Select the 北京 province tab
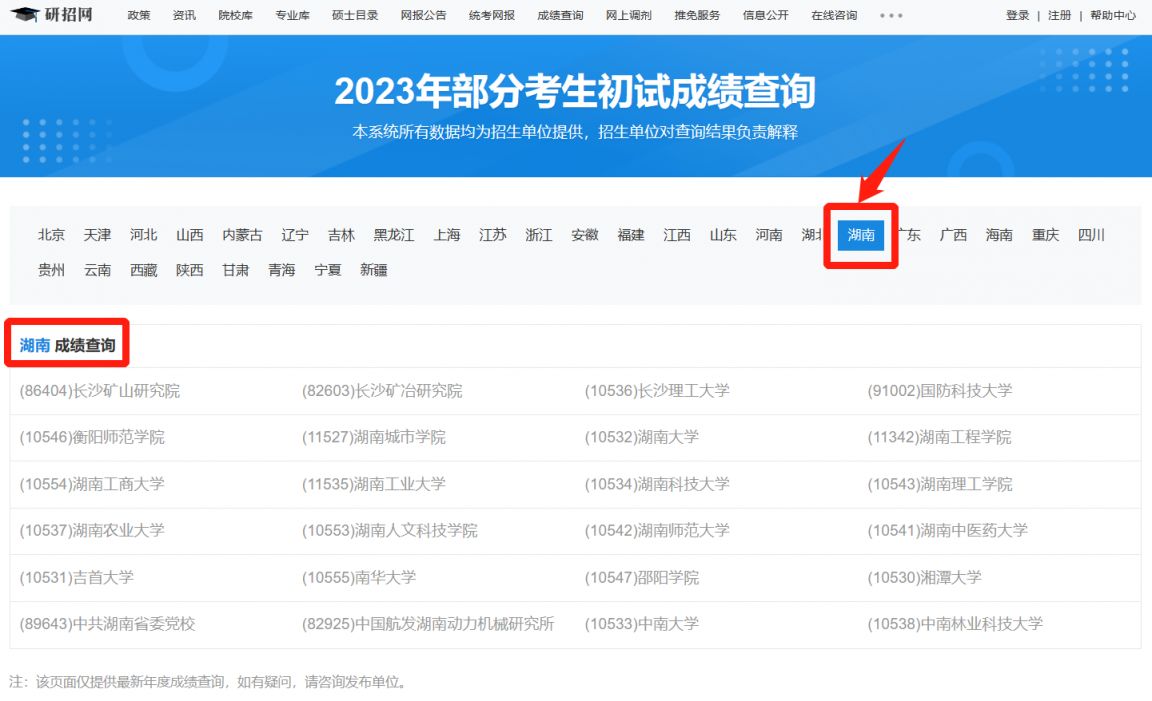 [51, 235]
